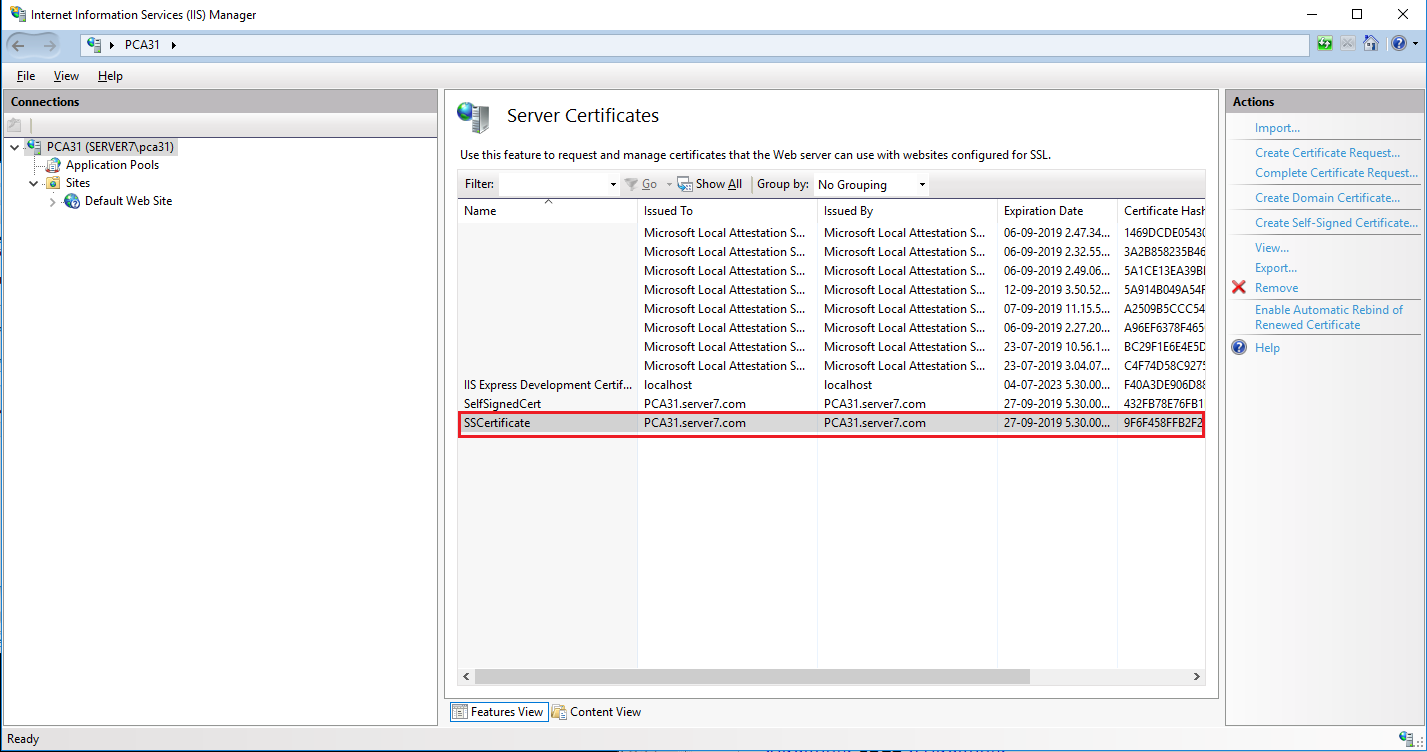Switch to the Content View tab

pos(597,712)
